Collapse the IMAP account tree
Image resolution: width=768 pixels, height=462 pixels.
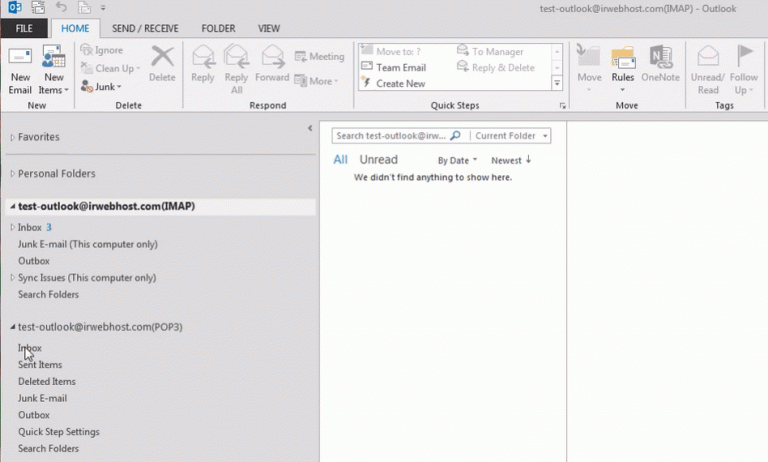click(13, 206)
